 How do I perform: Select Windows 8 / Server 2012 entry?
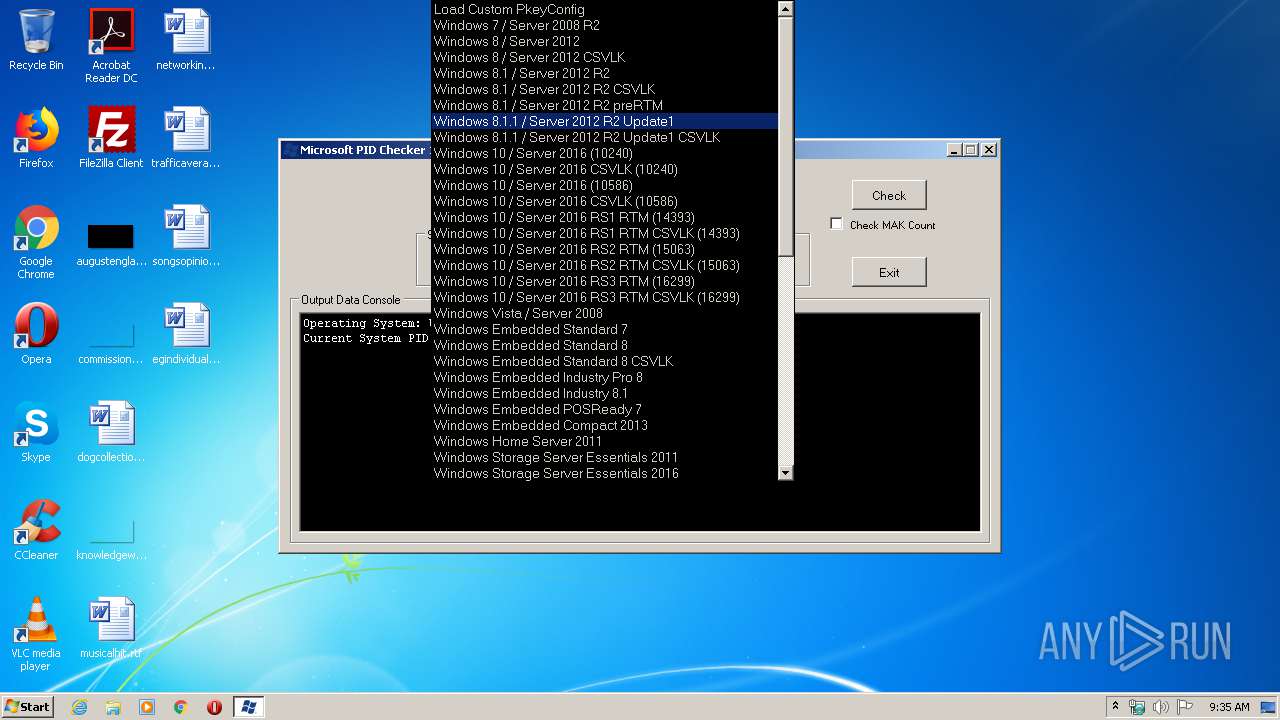[604, 41]
